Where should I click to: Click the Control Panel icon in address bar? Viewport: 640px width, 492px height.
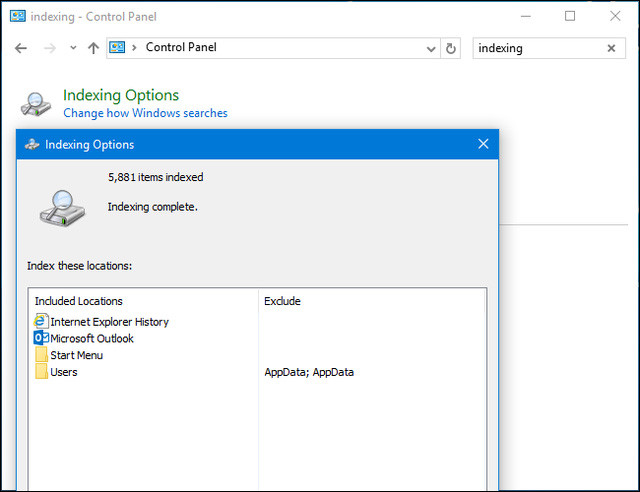118,48
